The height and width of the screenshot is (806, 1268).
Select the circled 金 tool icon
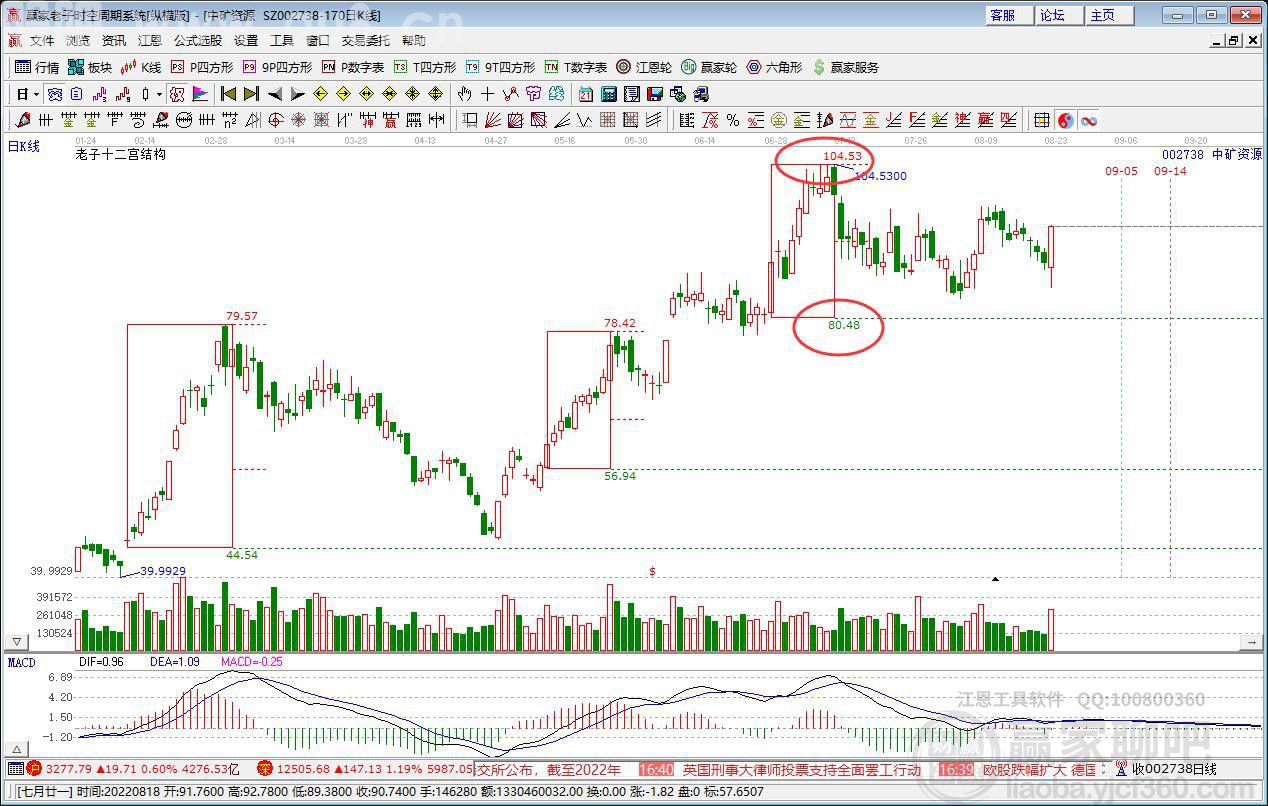tap(780, 120)
